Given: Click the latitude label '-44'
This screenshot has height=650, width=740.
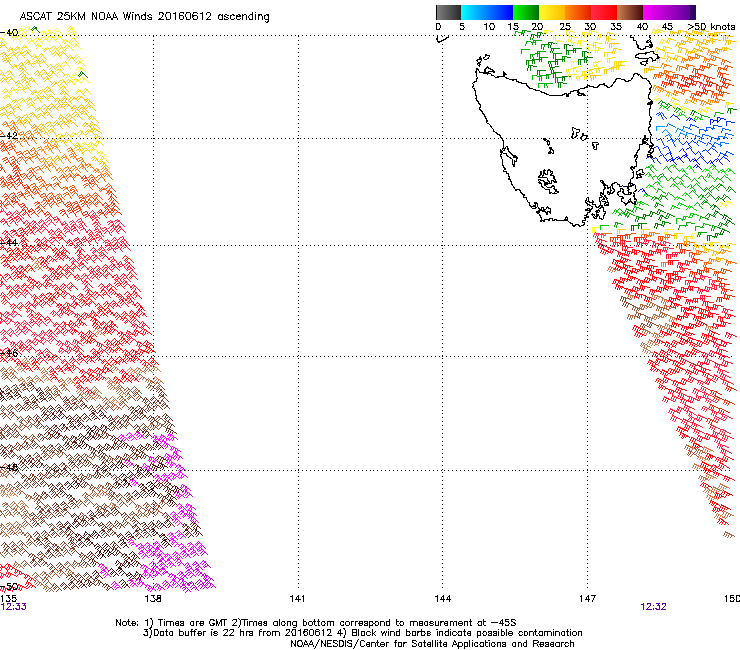Looking at the screenshot, I should pyautogui.click(x=9, y=243).
